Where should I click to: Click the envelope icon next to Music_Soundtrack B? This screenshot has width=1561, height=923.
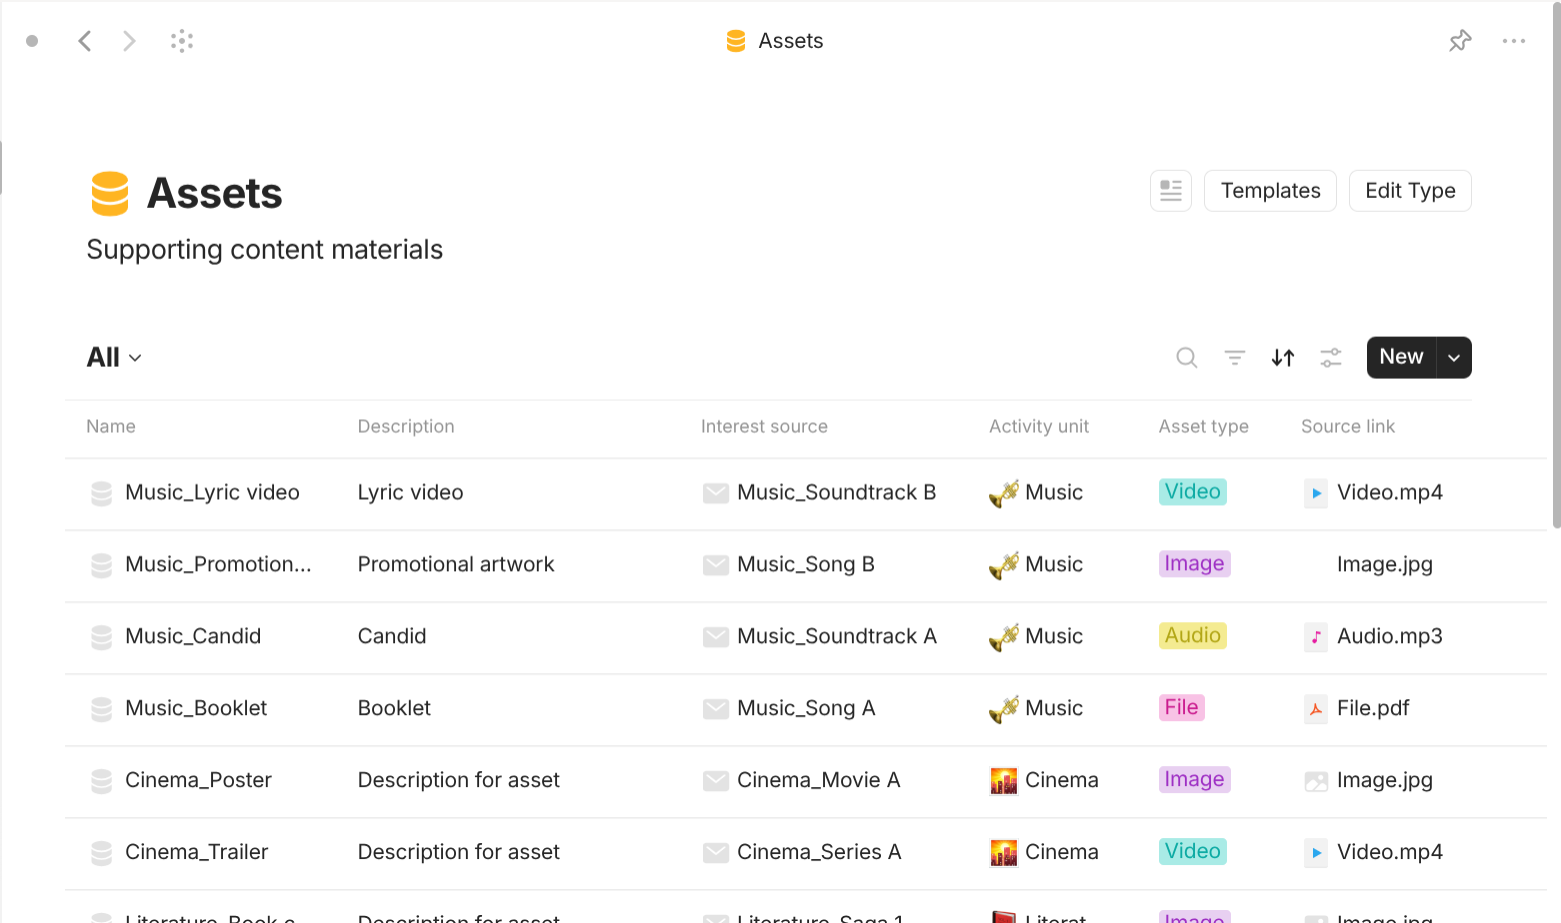click(716, 492)
